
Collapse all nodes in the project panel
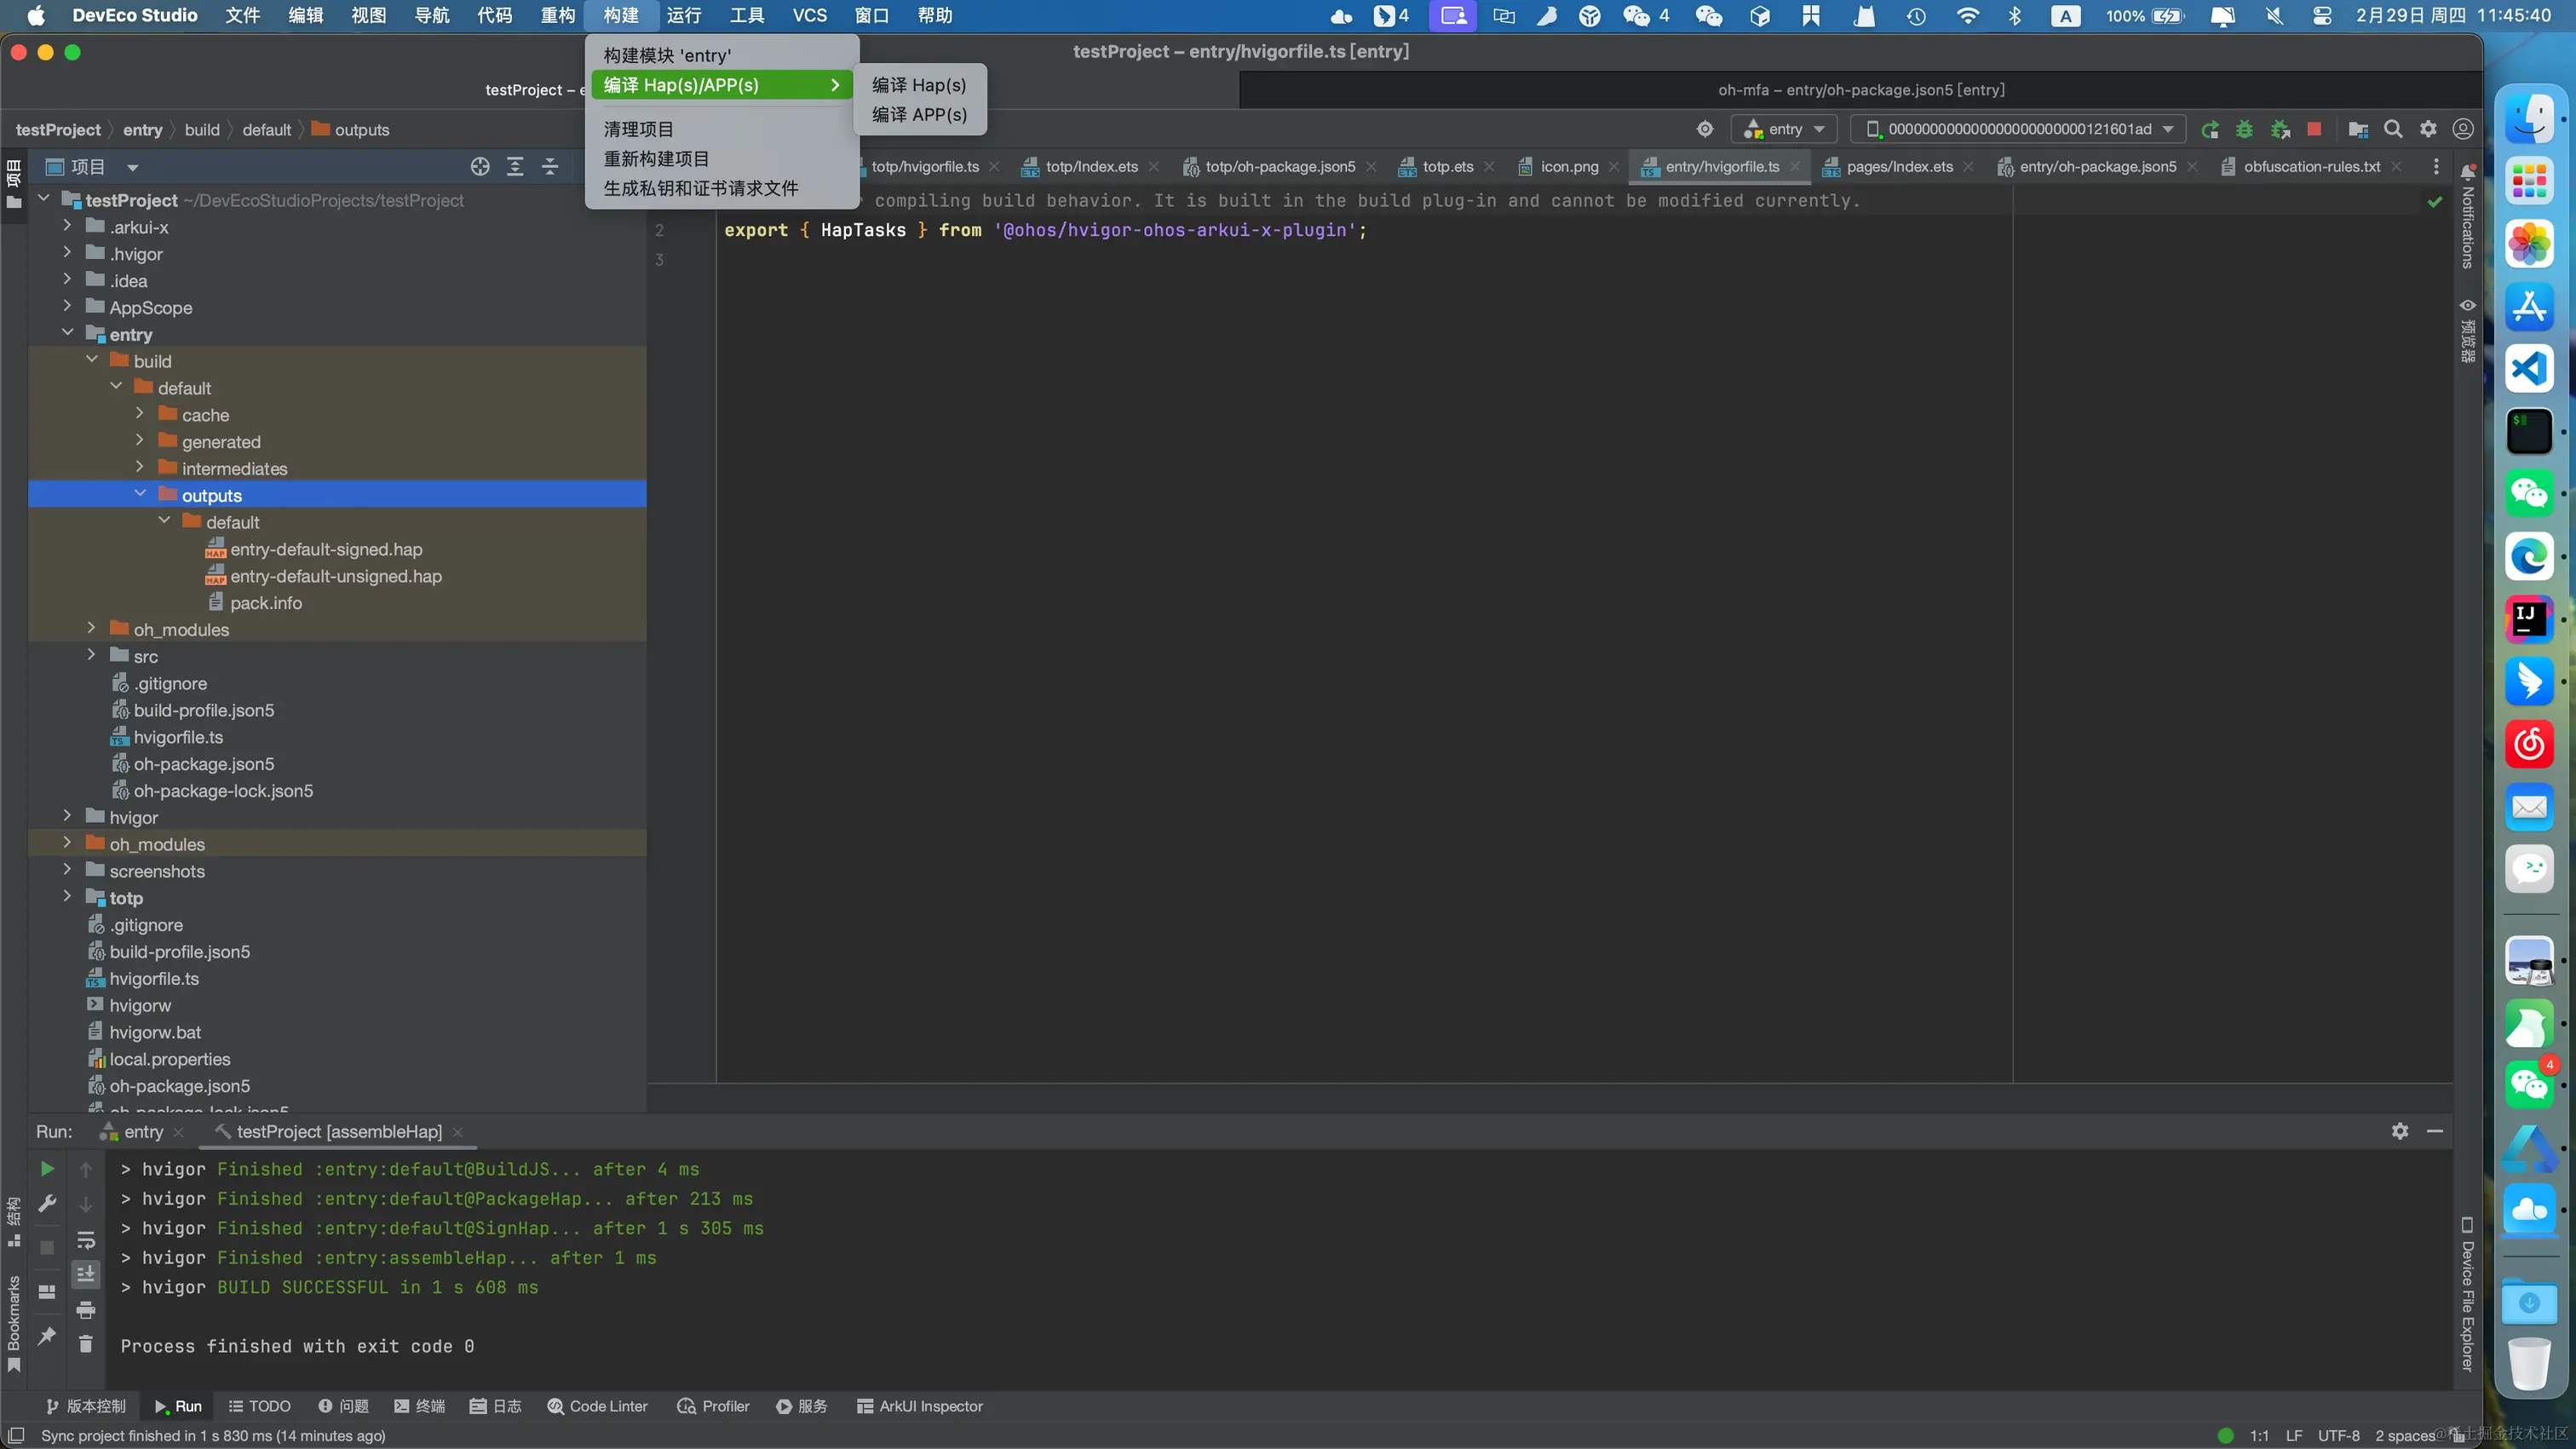(550, 167)
